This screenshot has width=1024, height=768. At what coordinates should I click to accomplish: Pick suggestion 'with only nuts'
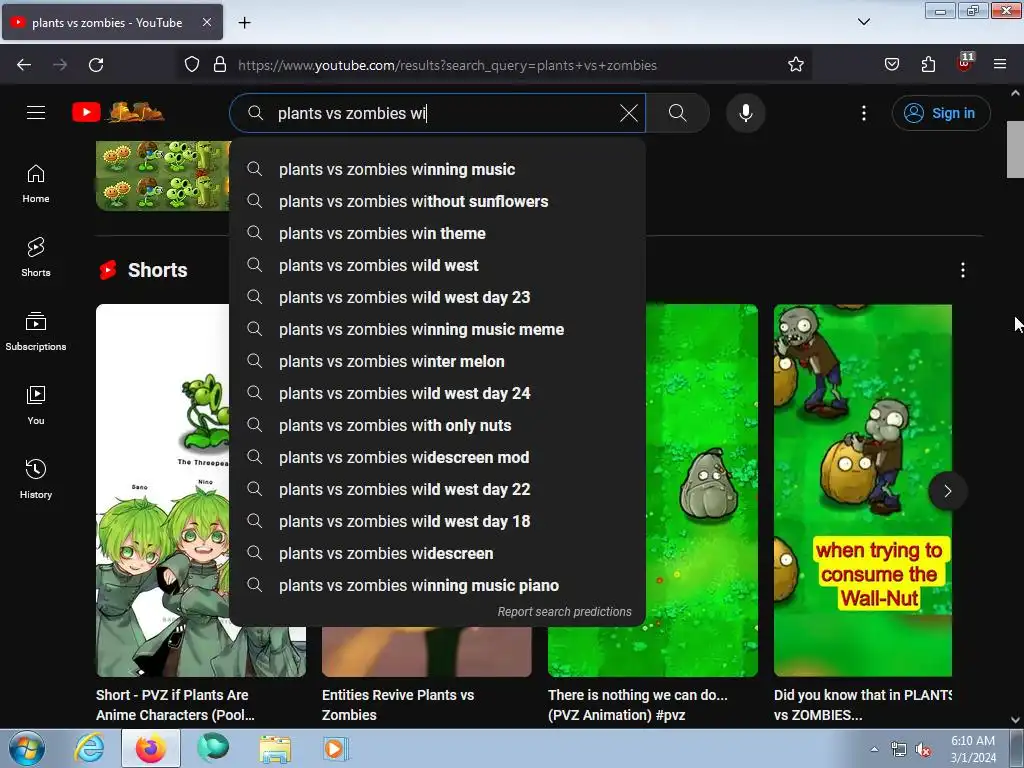(x=438, y=425)
